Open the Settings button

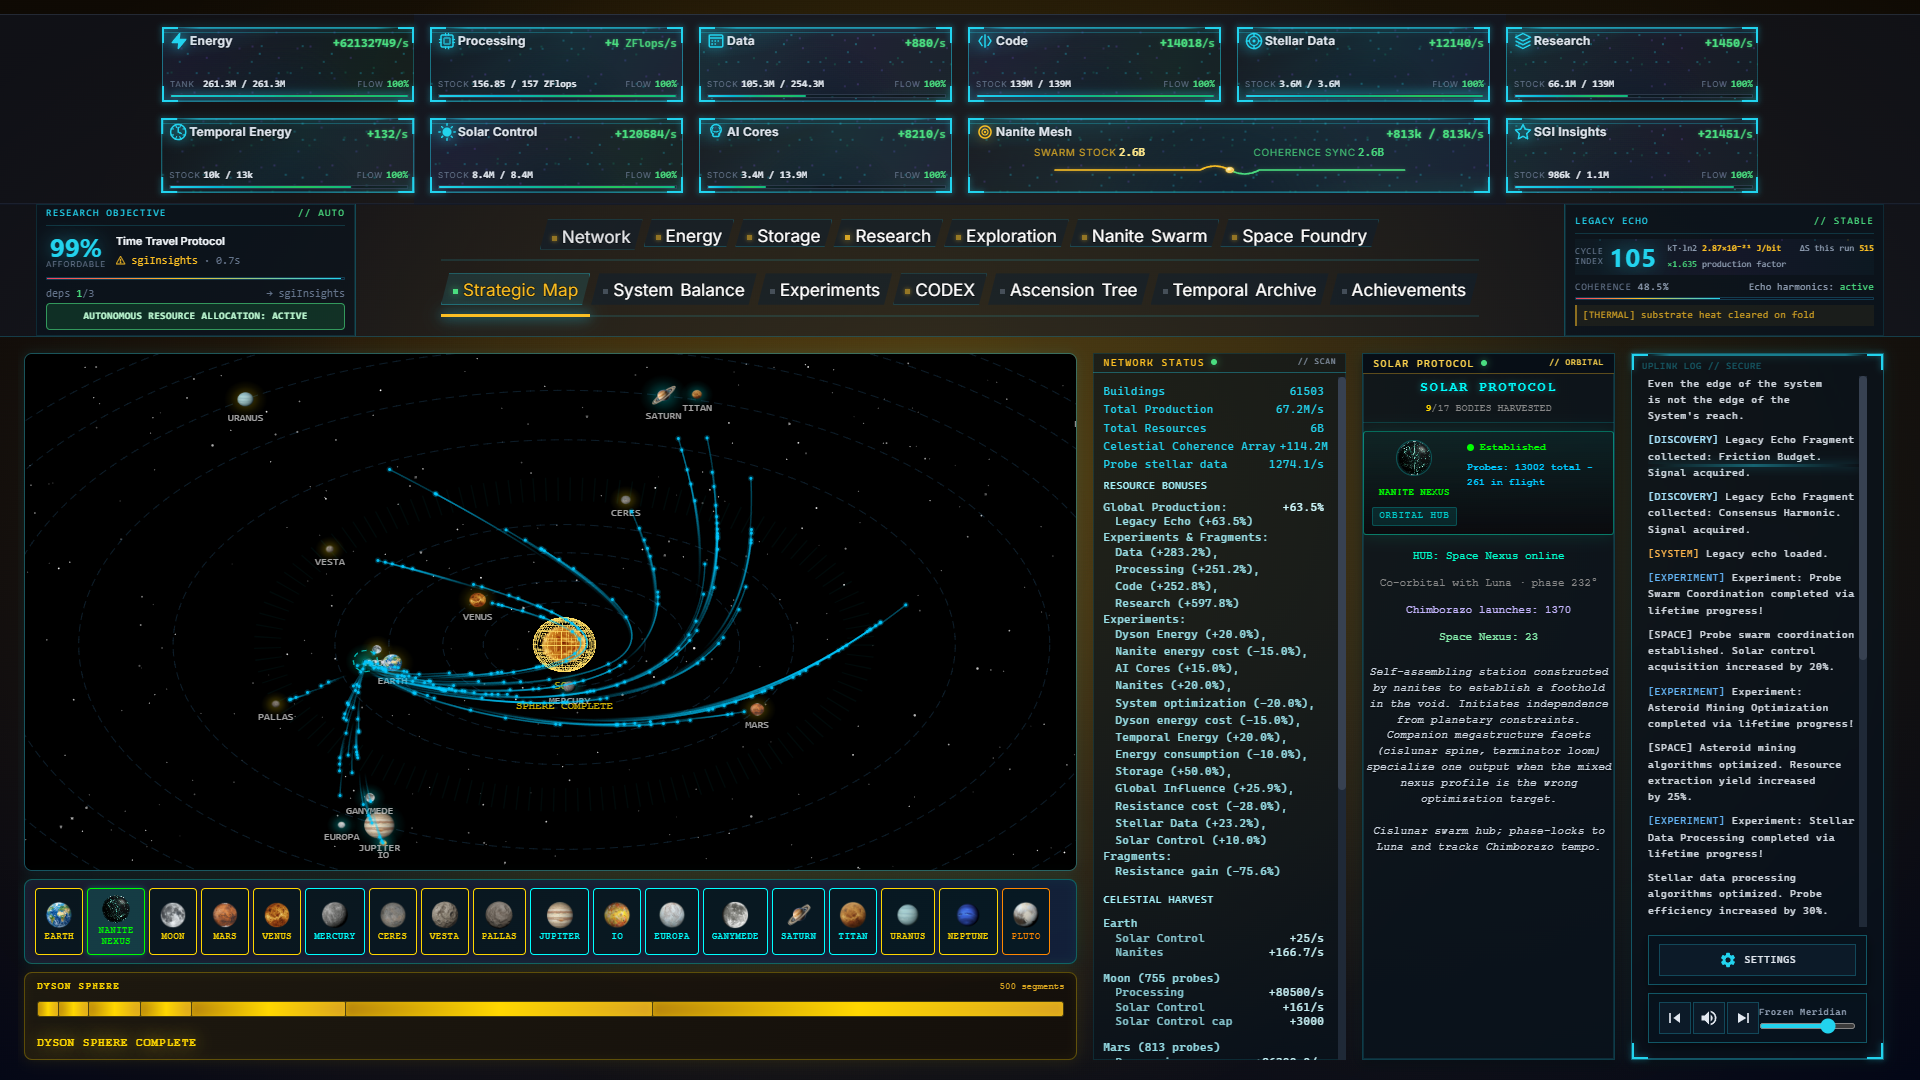point(1757,960)
